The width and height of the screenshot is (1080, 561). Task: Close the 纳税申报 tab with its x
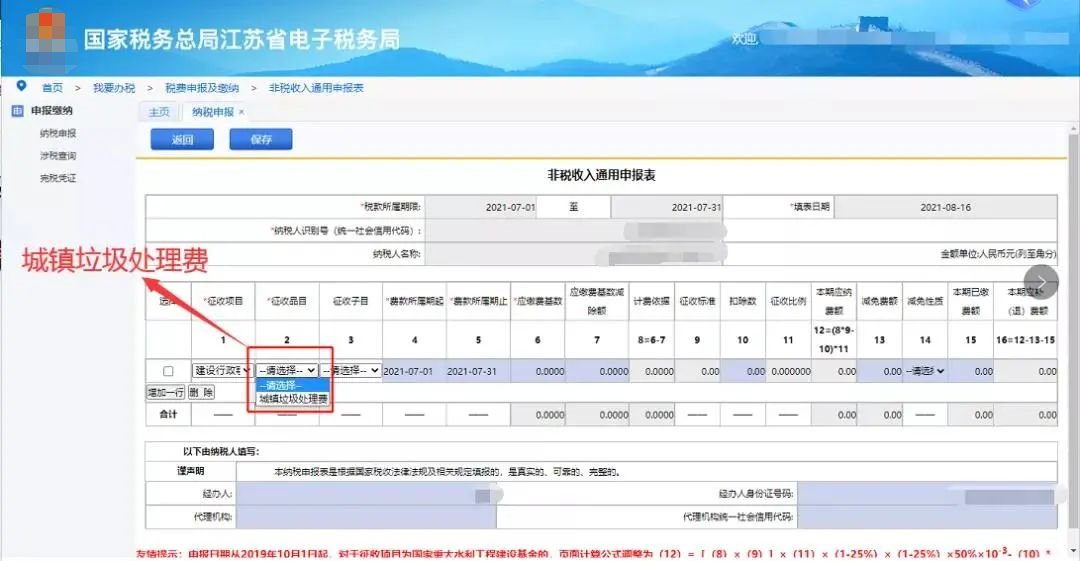(241, 112)
